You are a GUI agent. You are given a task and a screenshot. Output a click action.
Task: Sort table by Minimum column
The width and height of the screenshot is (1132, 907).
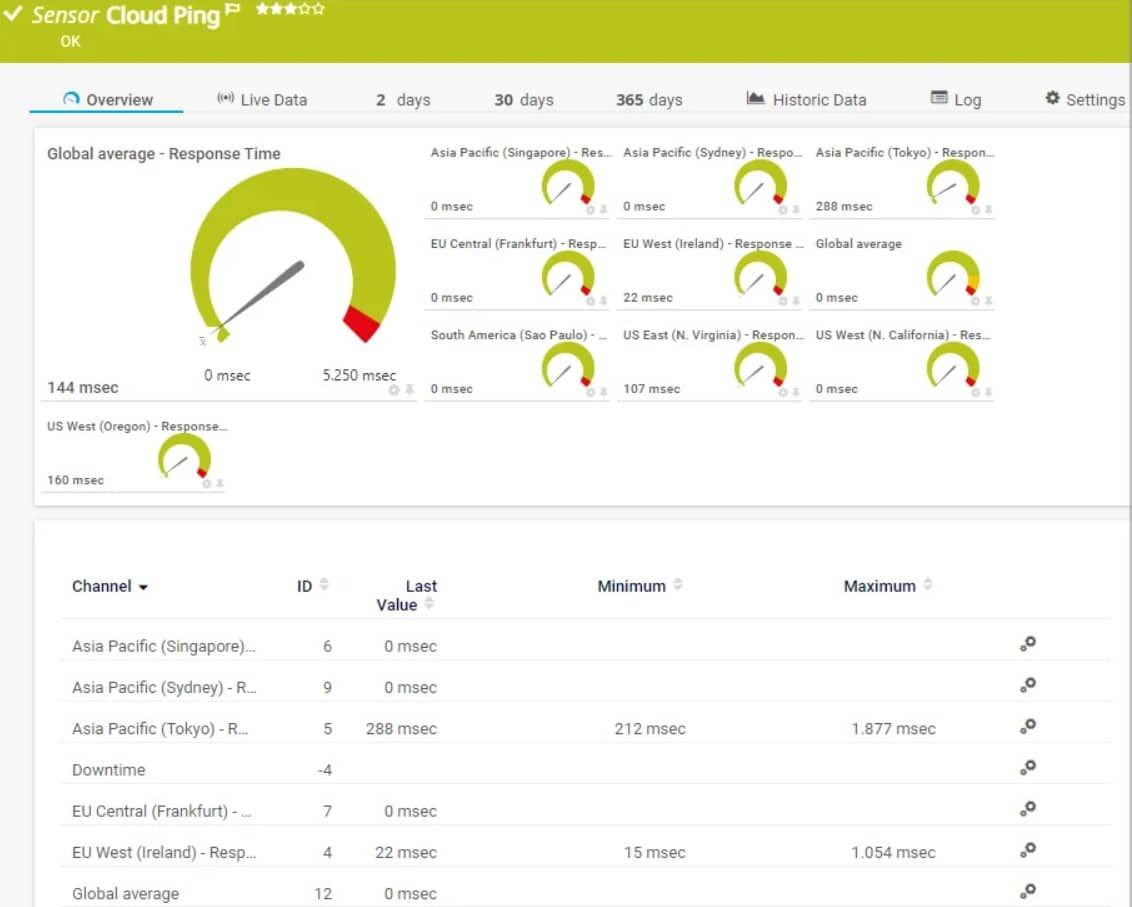pyautogui.click(x=678, y=584)
